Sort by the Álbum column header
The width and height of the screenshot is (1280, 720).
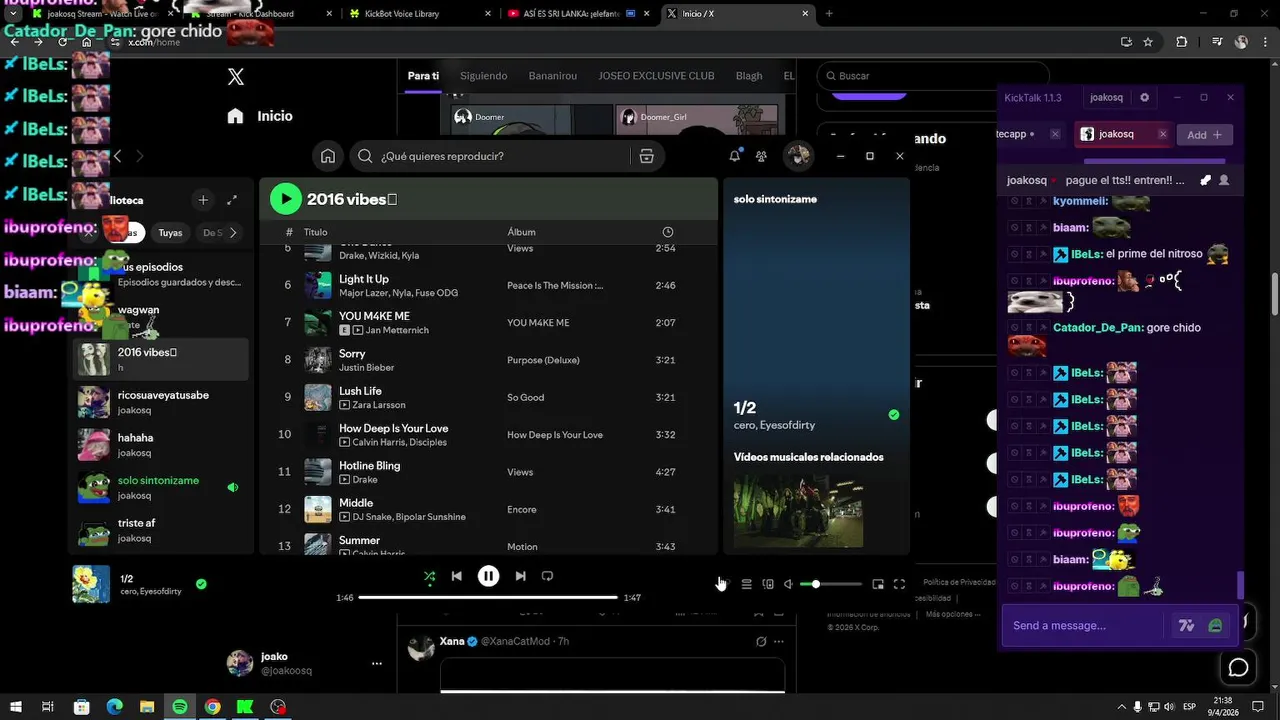[521, 232]
